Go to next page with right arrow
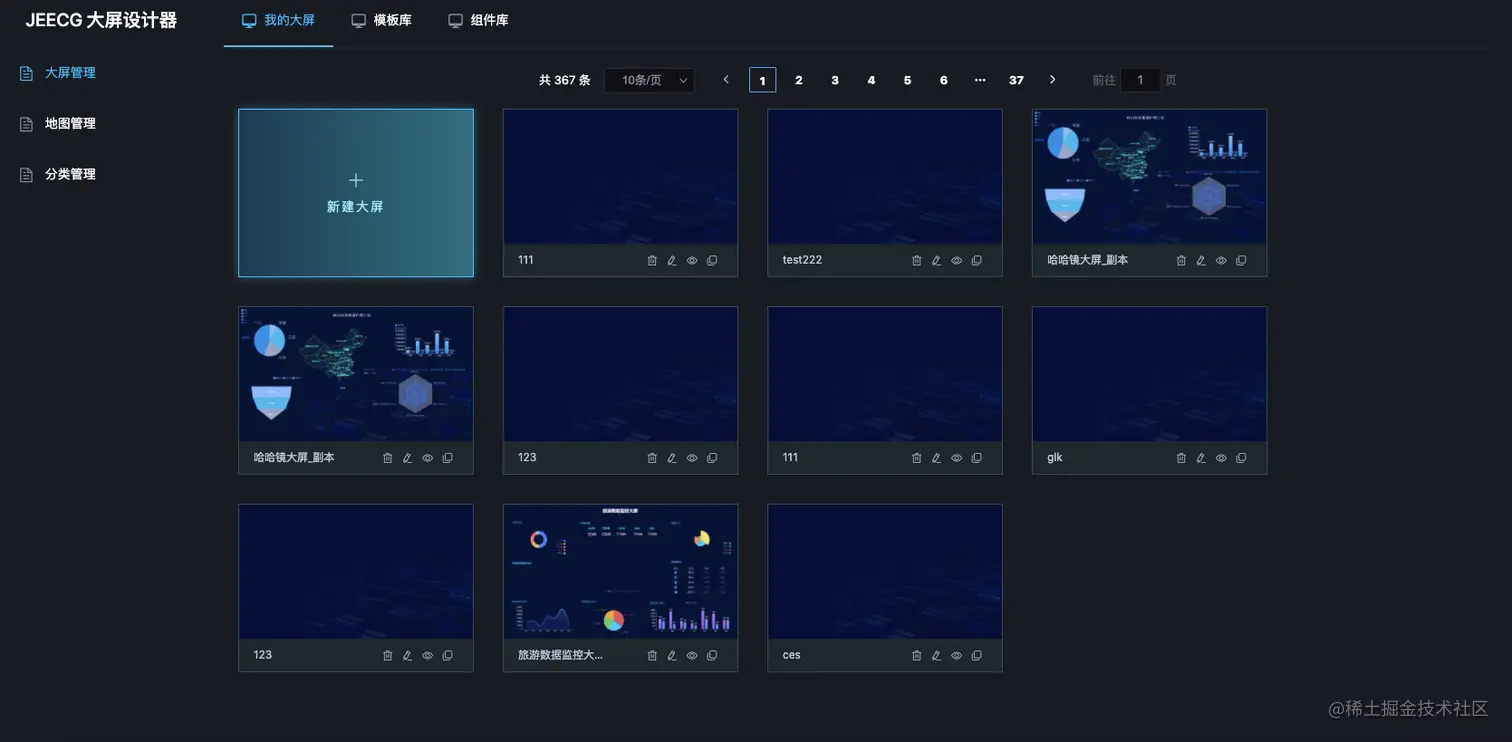1512x742 pixels. (x=1052, y=80)
